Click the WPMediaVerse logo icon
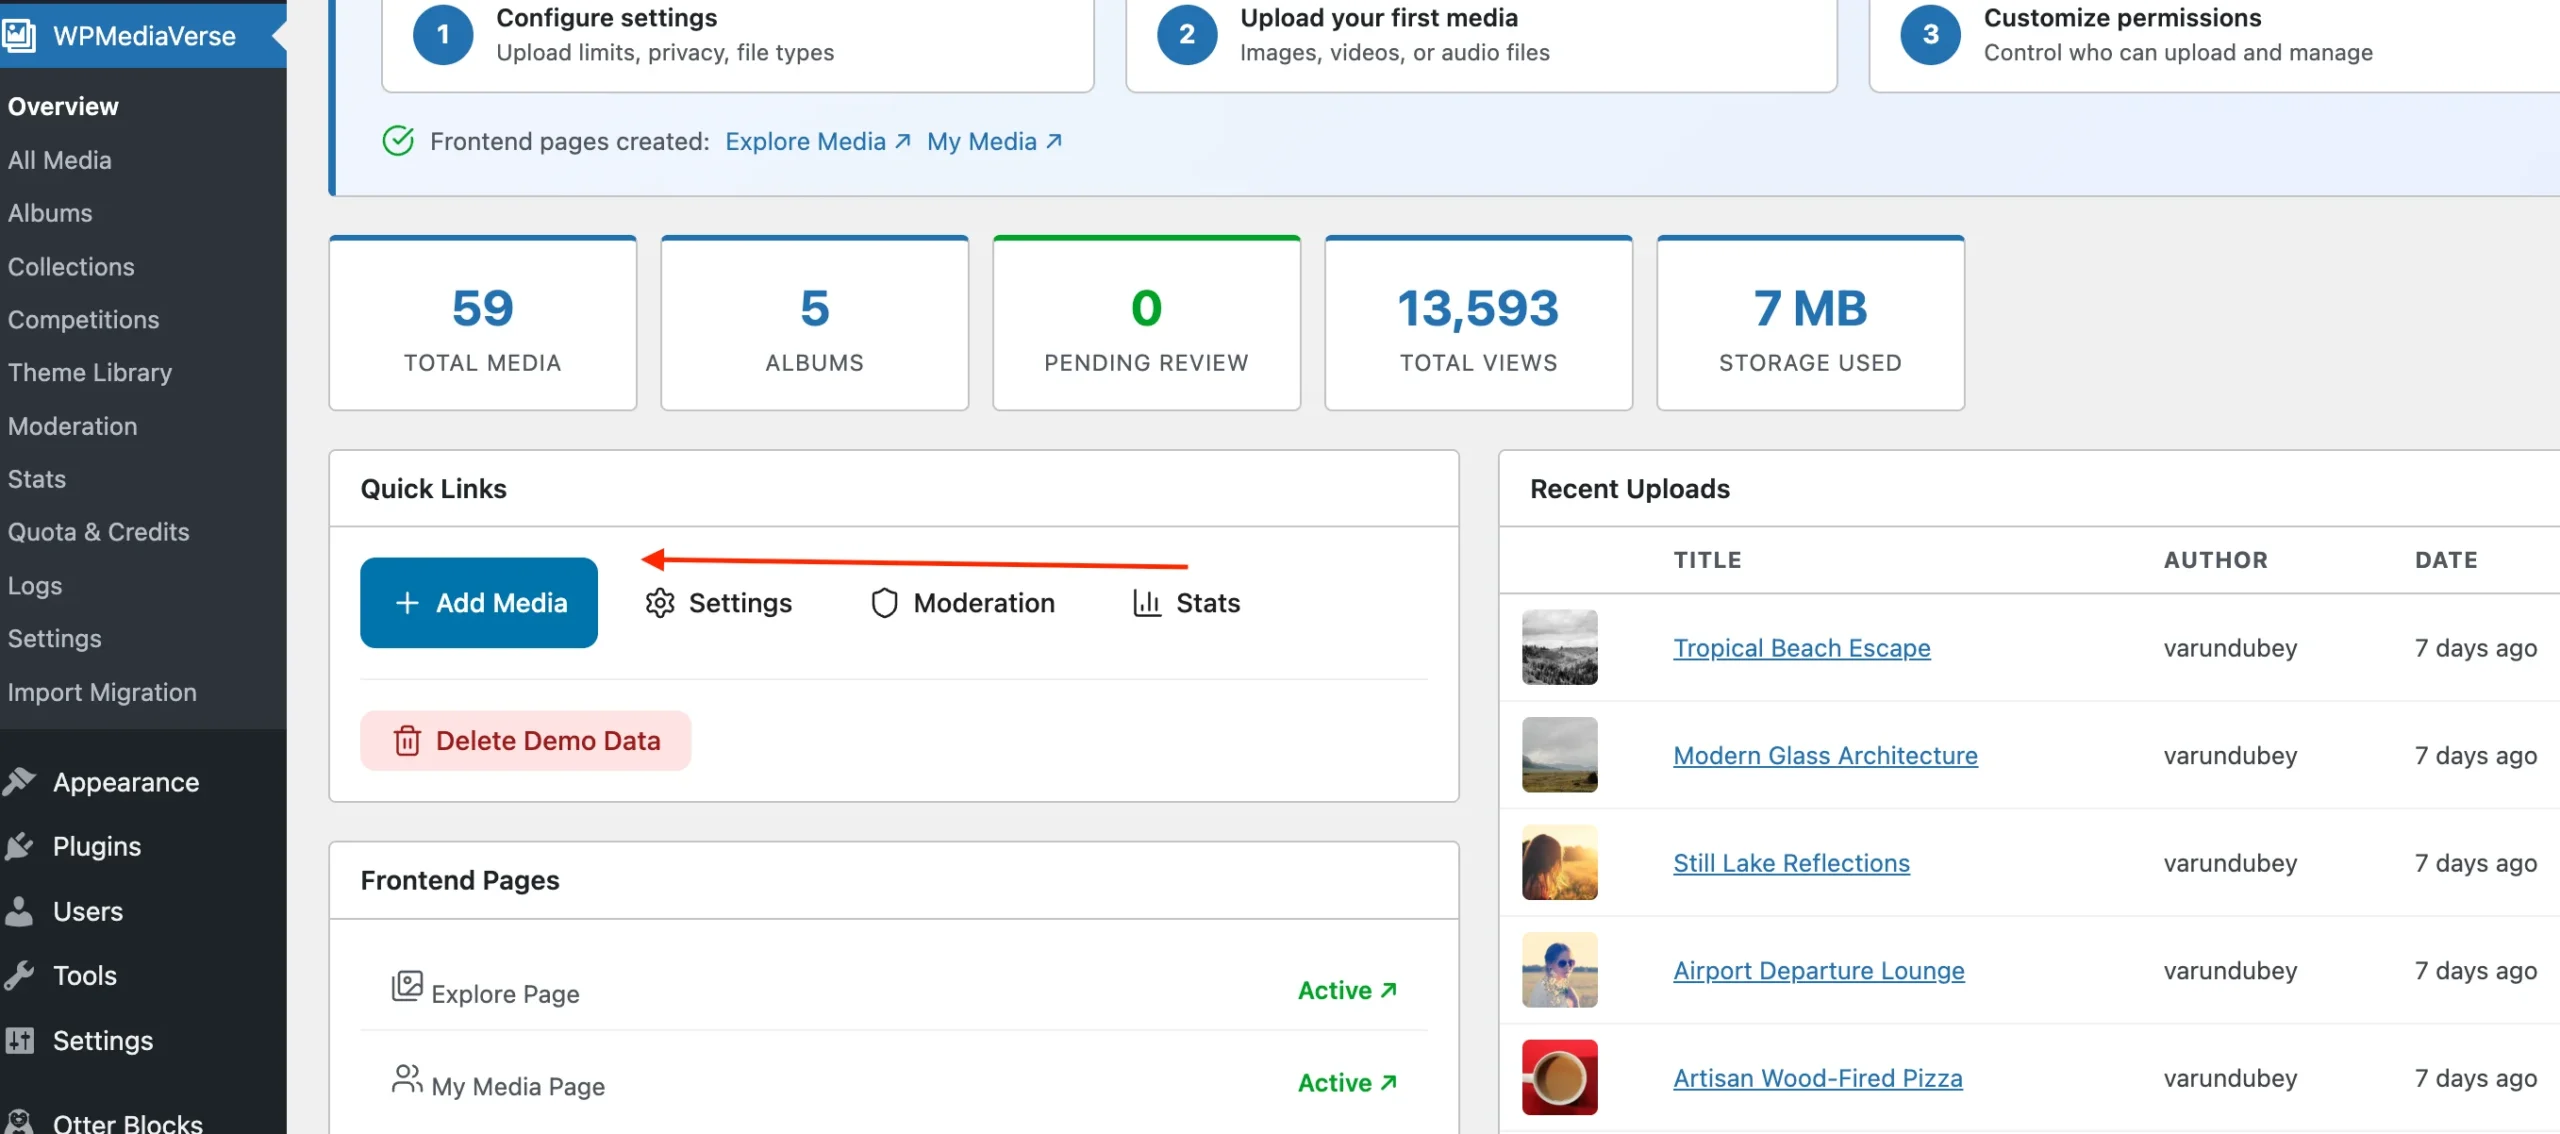Screen dimensions: 2560x1134 click(x=18, y=36)
